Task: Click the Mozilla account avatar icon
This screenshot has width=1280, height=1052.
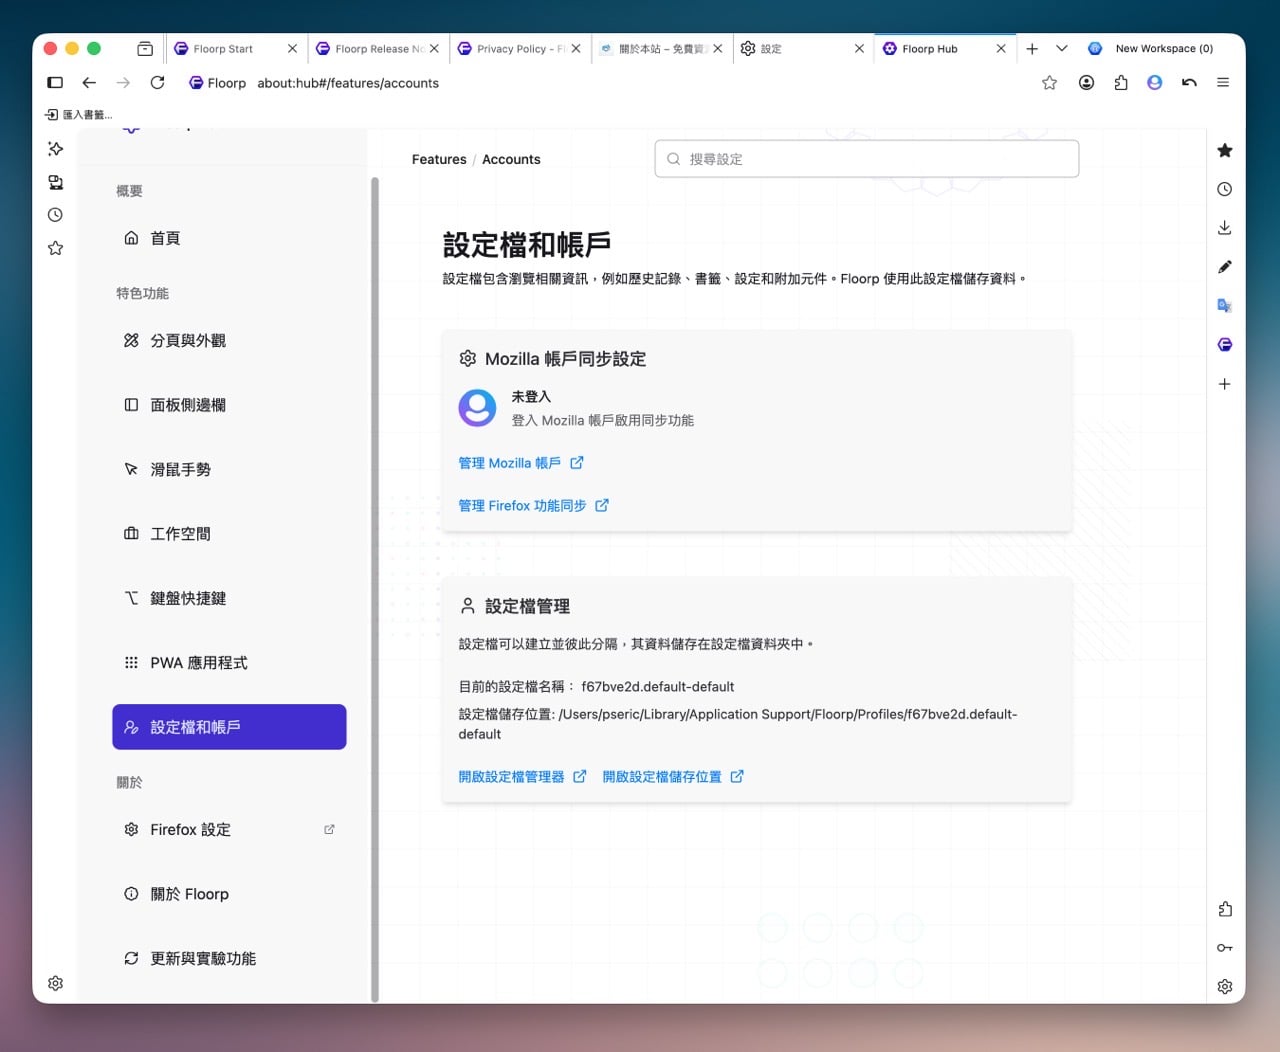Action: (x=477, y=408)
